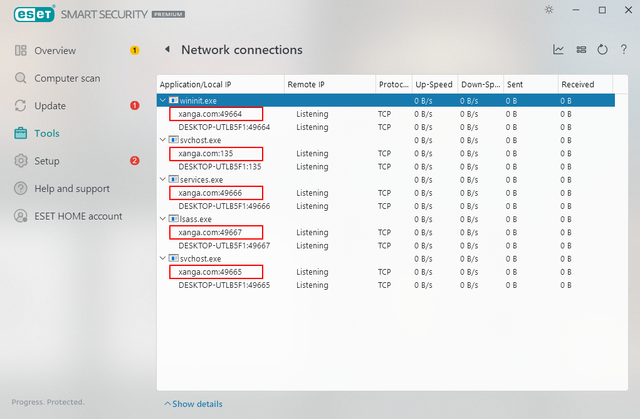Click the services.exe application icon

click(173, 179)
